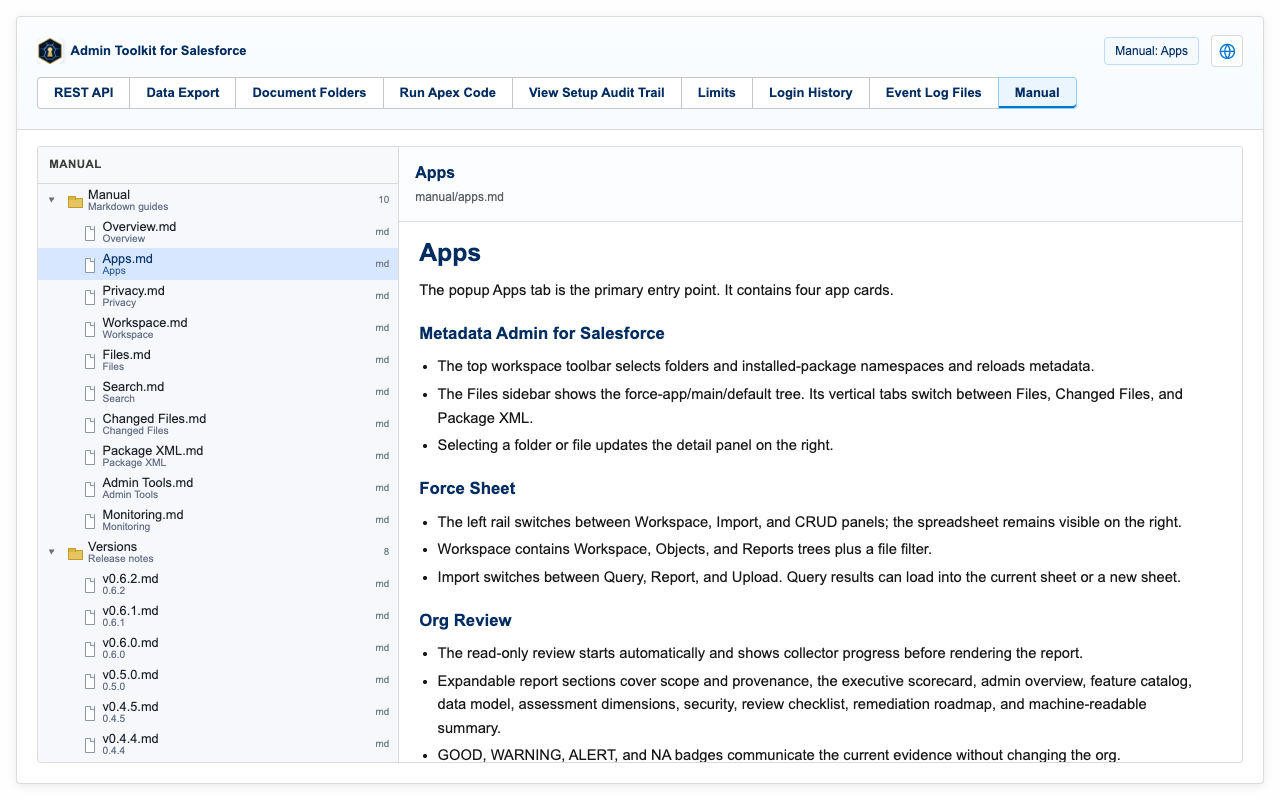Select the Event Log Files tab

pyautogui.click(x=934, y=93)
